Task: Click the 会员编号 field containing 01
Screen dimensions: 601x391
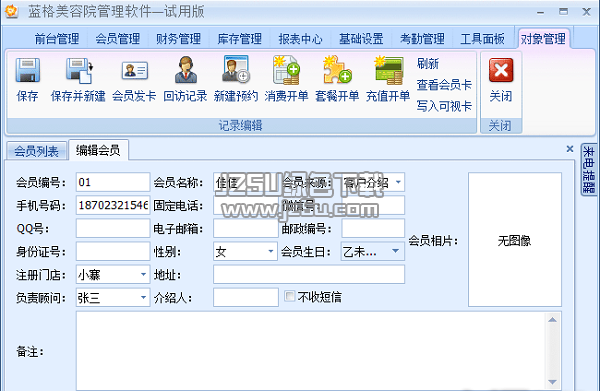Action: 113,182
